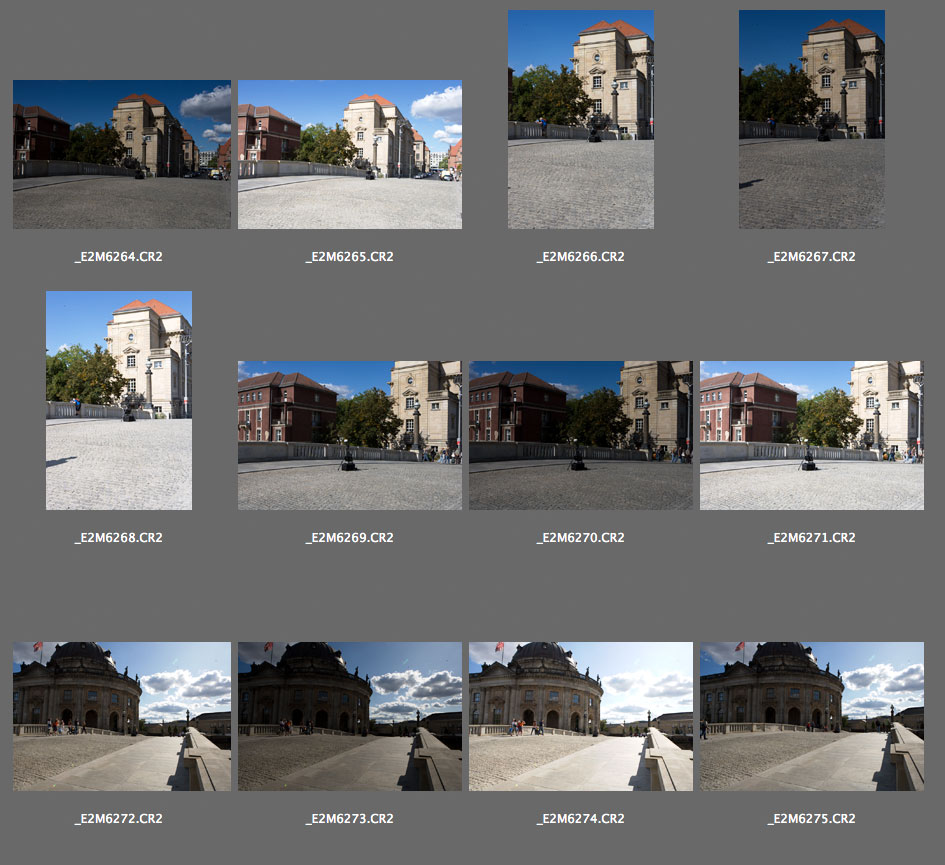The image size is (945, 865).
Task: Open the last thumbnail _E2M6275.CR2
Action: pyautogui.click(x=812, y=717)
